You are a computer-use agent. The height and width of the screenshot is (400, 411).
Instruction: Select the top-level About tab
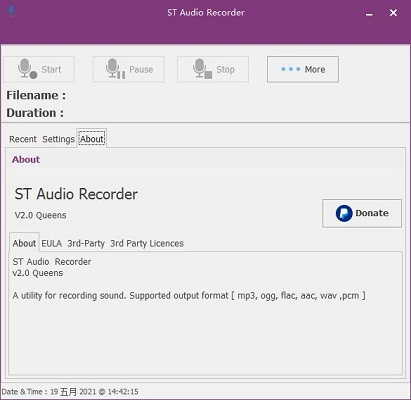coord(92,139)
